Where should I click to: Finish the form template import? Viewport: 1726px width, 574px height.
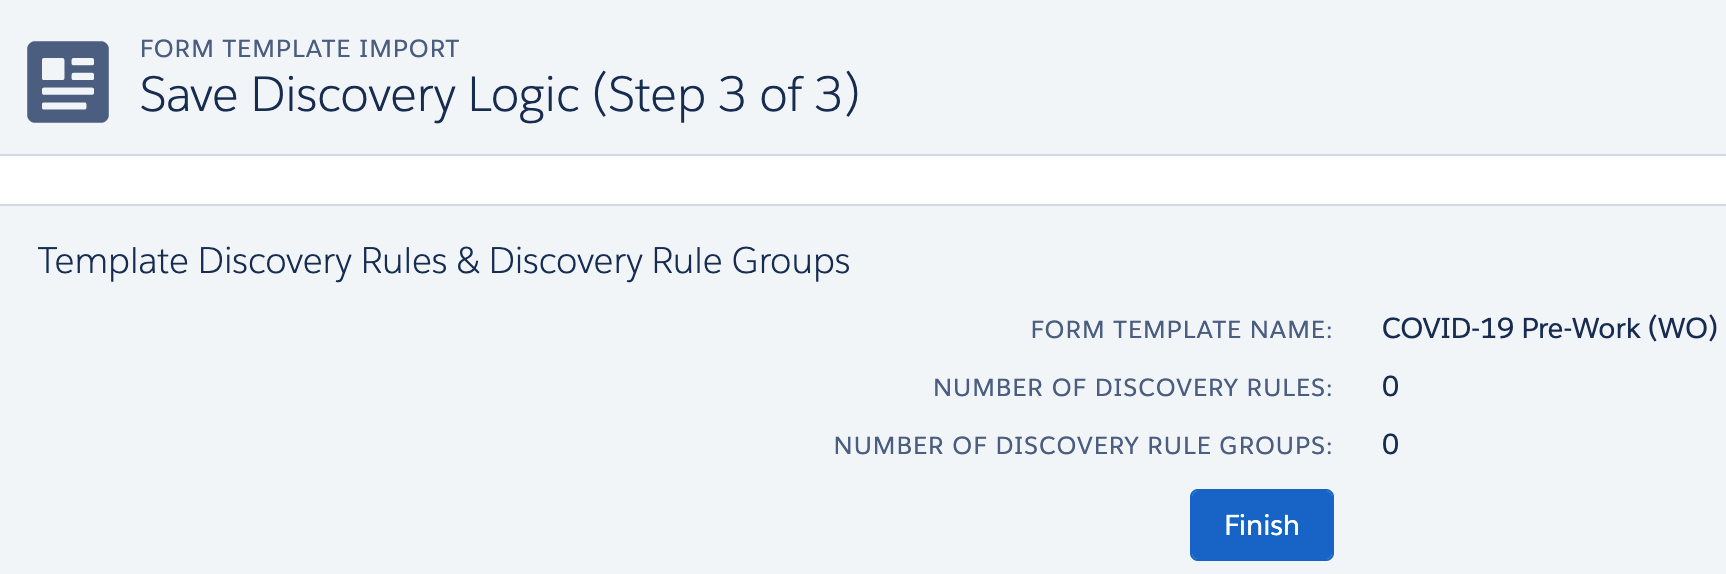[x=1262, y=525]
